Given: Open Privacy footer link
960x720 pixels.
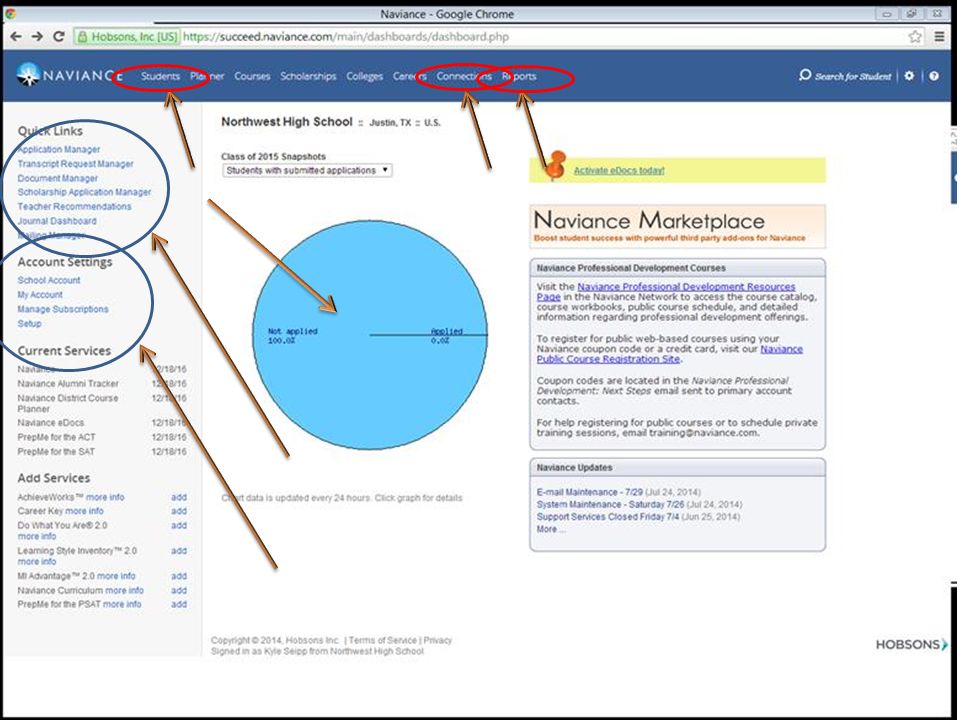Looking at the screenshot, I should coord(438,640).
